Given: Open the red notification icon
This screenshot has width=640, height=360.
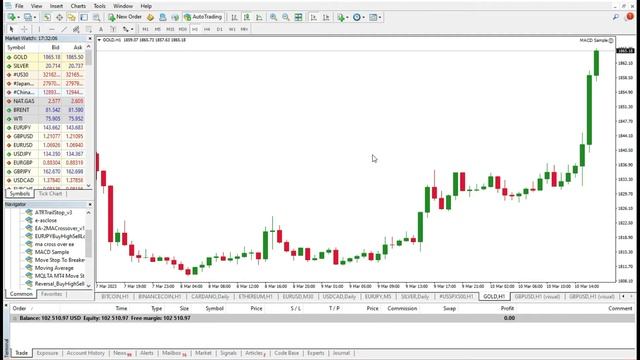Looking at the screenshot, I should 630,16.
